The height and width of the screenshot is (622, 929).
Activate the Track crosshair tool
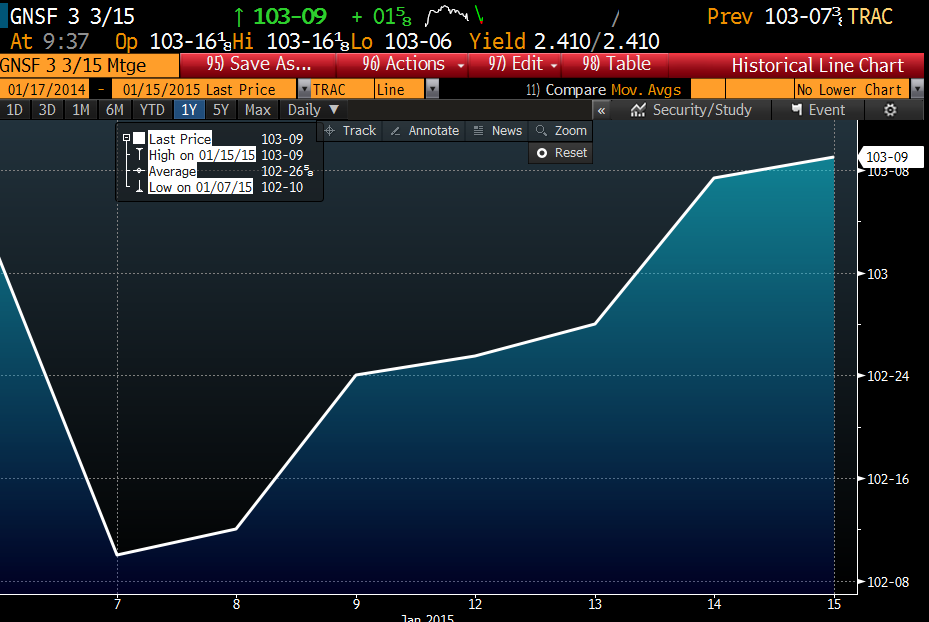(x=349, y=131)
